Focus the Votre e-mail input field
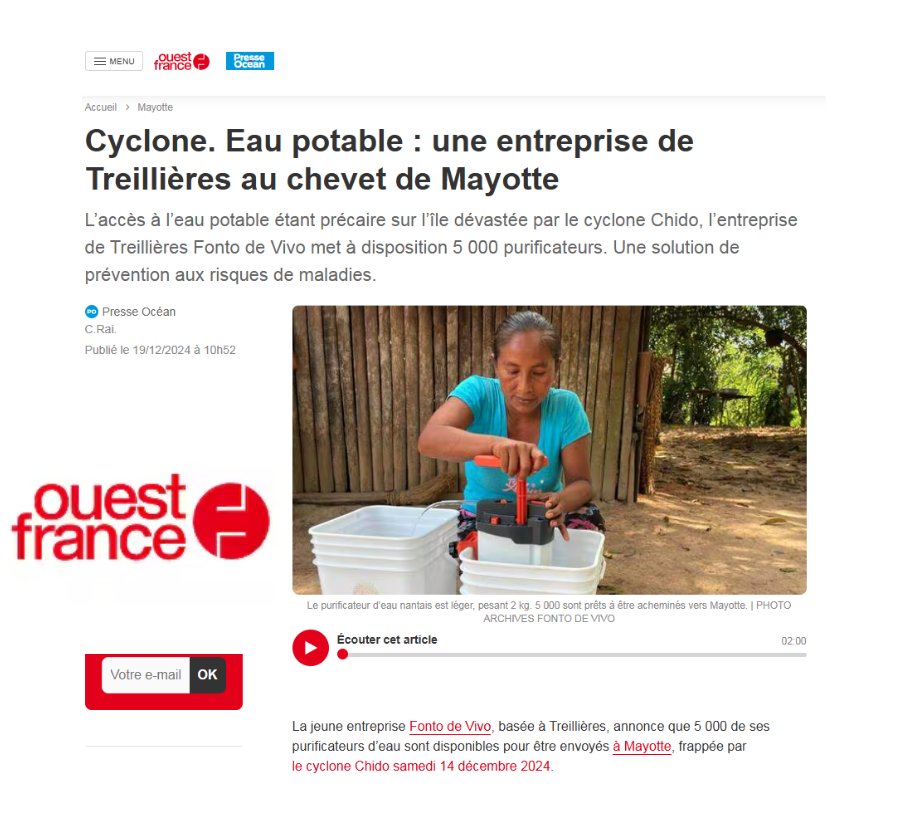Image resolution: width=908 pixels, height=818 pixels. pyautogui.click(x=146, y=675)
